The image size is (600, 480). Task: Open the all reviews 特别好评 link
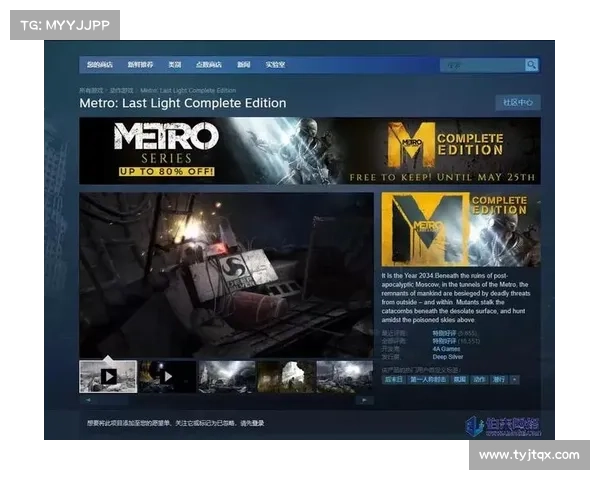pyautogui.click(x=445, y=341)
